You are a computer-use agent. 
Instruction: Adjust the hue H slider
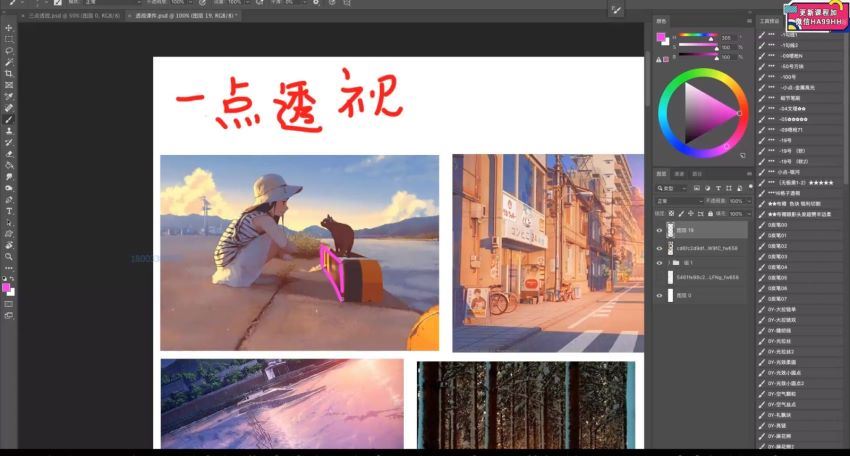click(699, 37)
